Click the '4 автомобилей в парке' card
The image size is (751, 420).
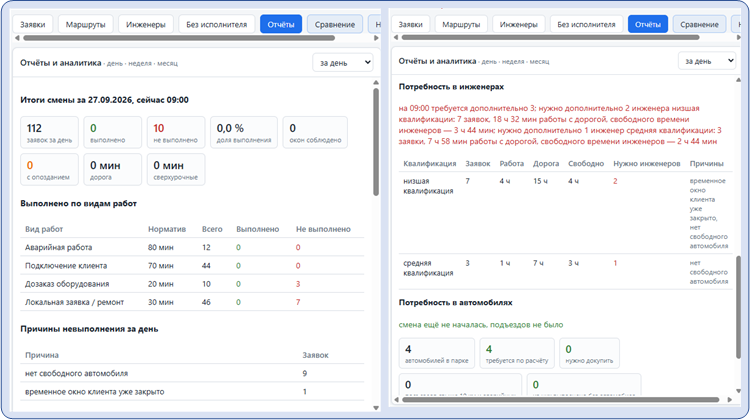(x=437, y=353)
